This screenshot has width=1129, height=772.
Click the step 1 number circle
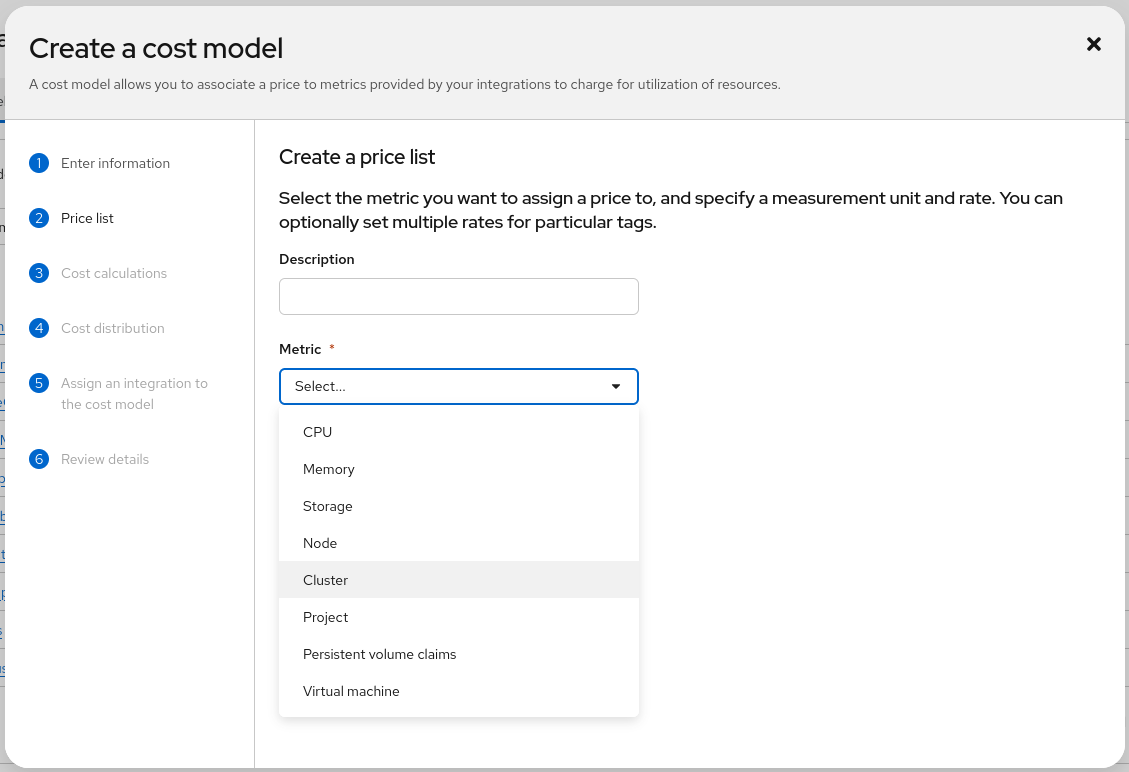39,163
